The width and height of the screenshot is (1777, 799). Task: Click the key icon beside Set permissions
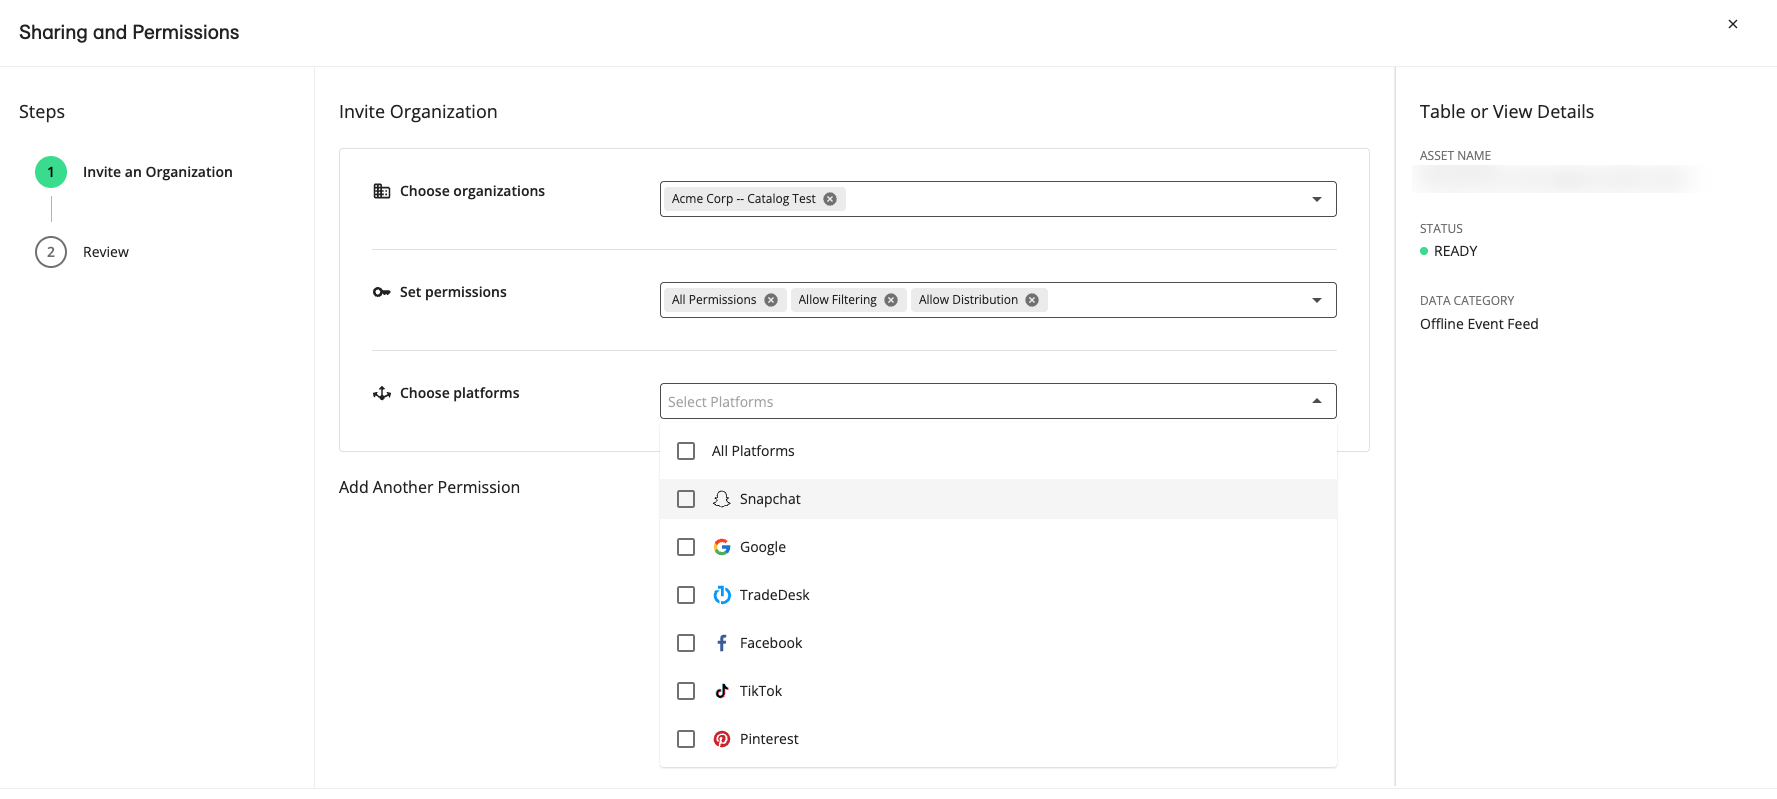pos(382,292)
